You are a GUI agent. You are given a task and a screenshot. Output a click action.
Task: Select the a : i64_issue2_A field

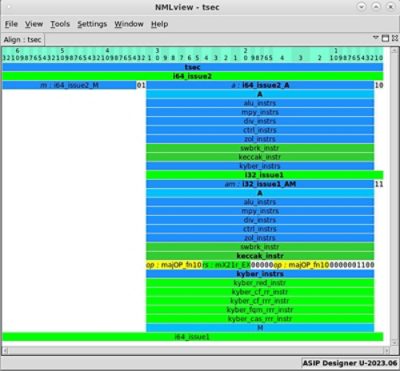pyautogui.click(x=260, y=85)
